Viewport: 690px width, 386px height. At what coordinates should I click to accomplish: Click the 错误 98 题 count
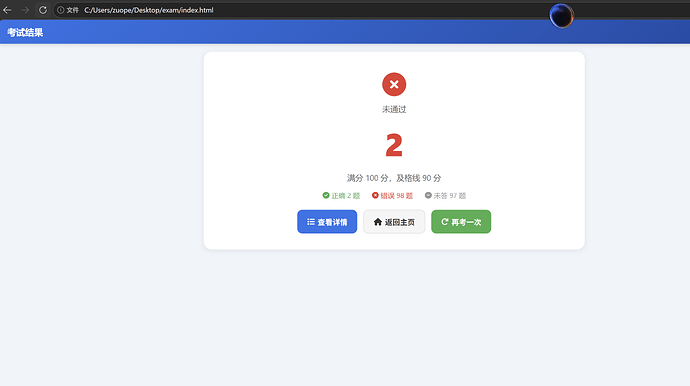tap(396, 195)
